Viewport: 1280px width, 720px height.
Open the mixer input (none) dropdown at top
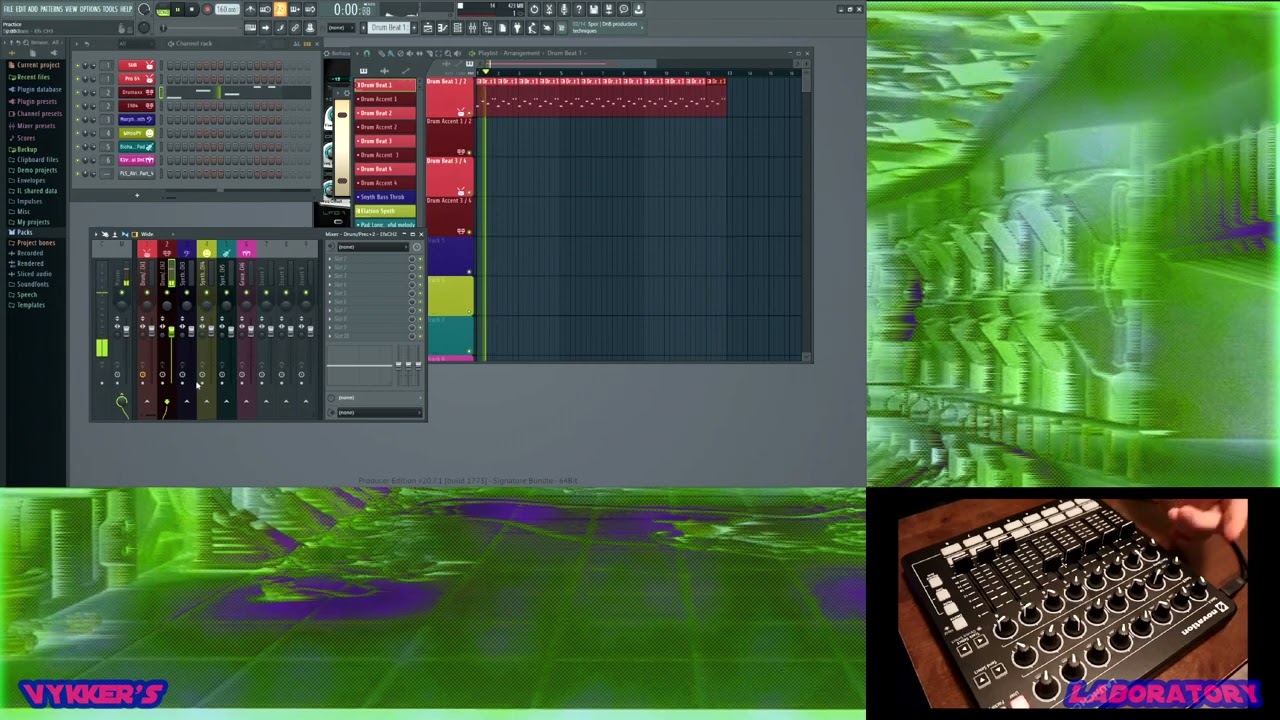coord(372,247)
